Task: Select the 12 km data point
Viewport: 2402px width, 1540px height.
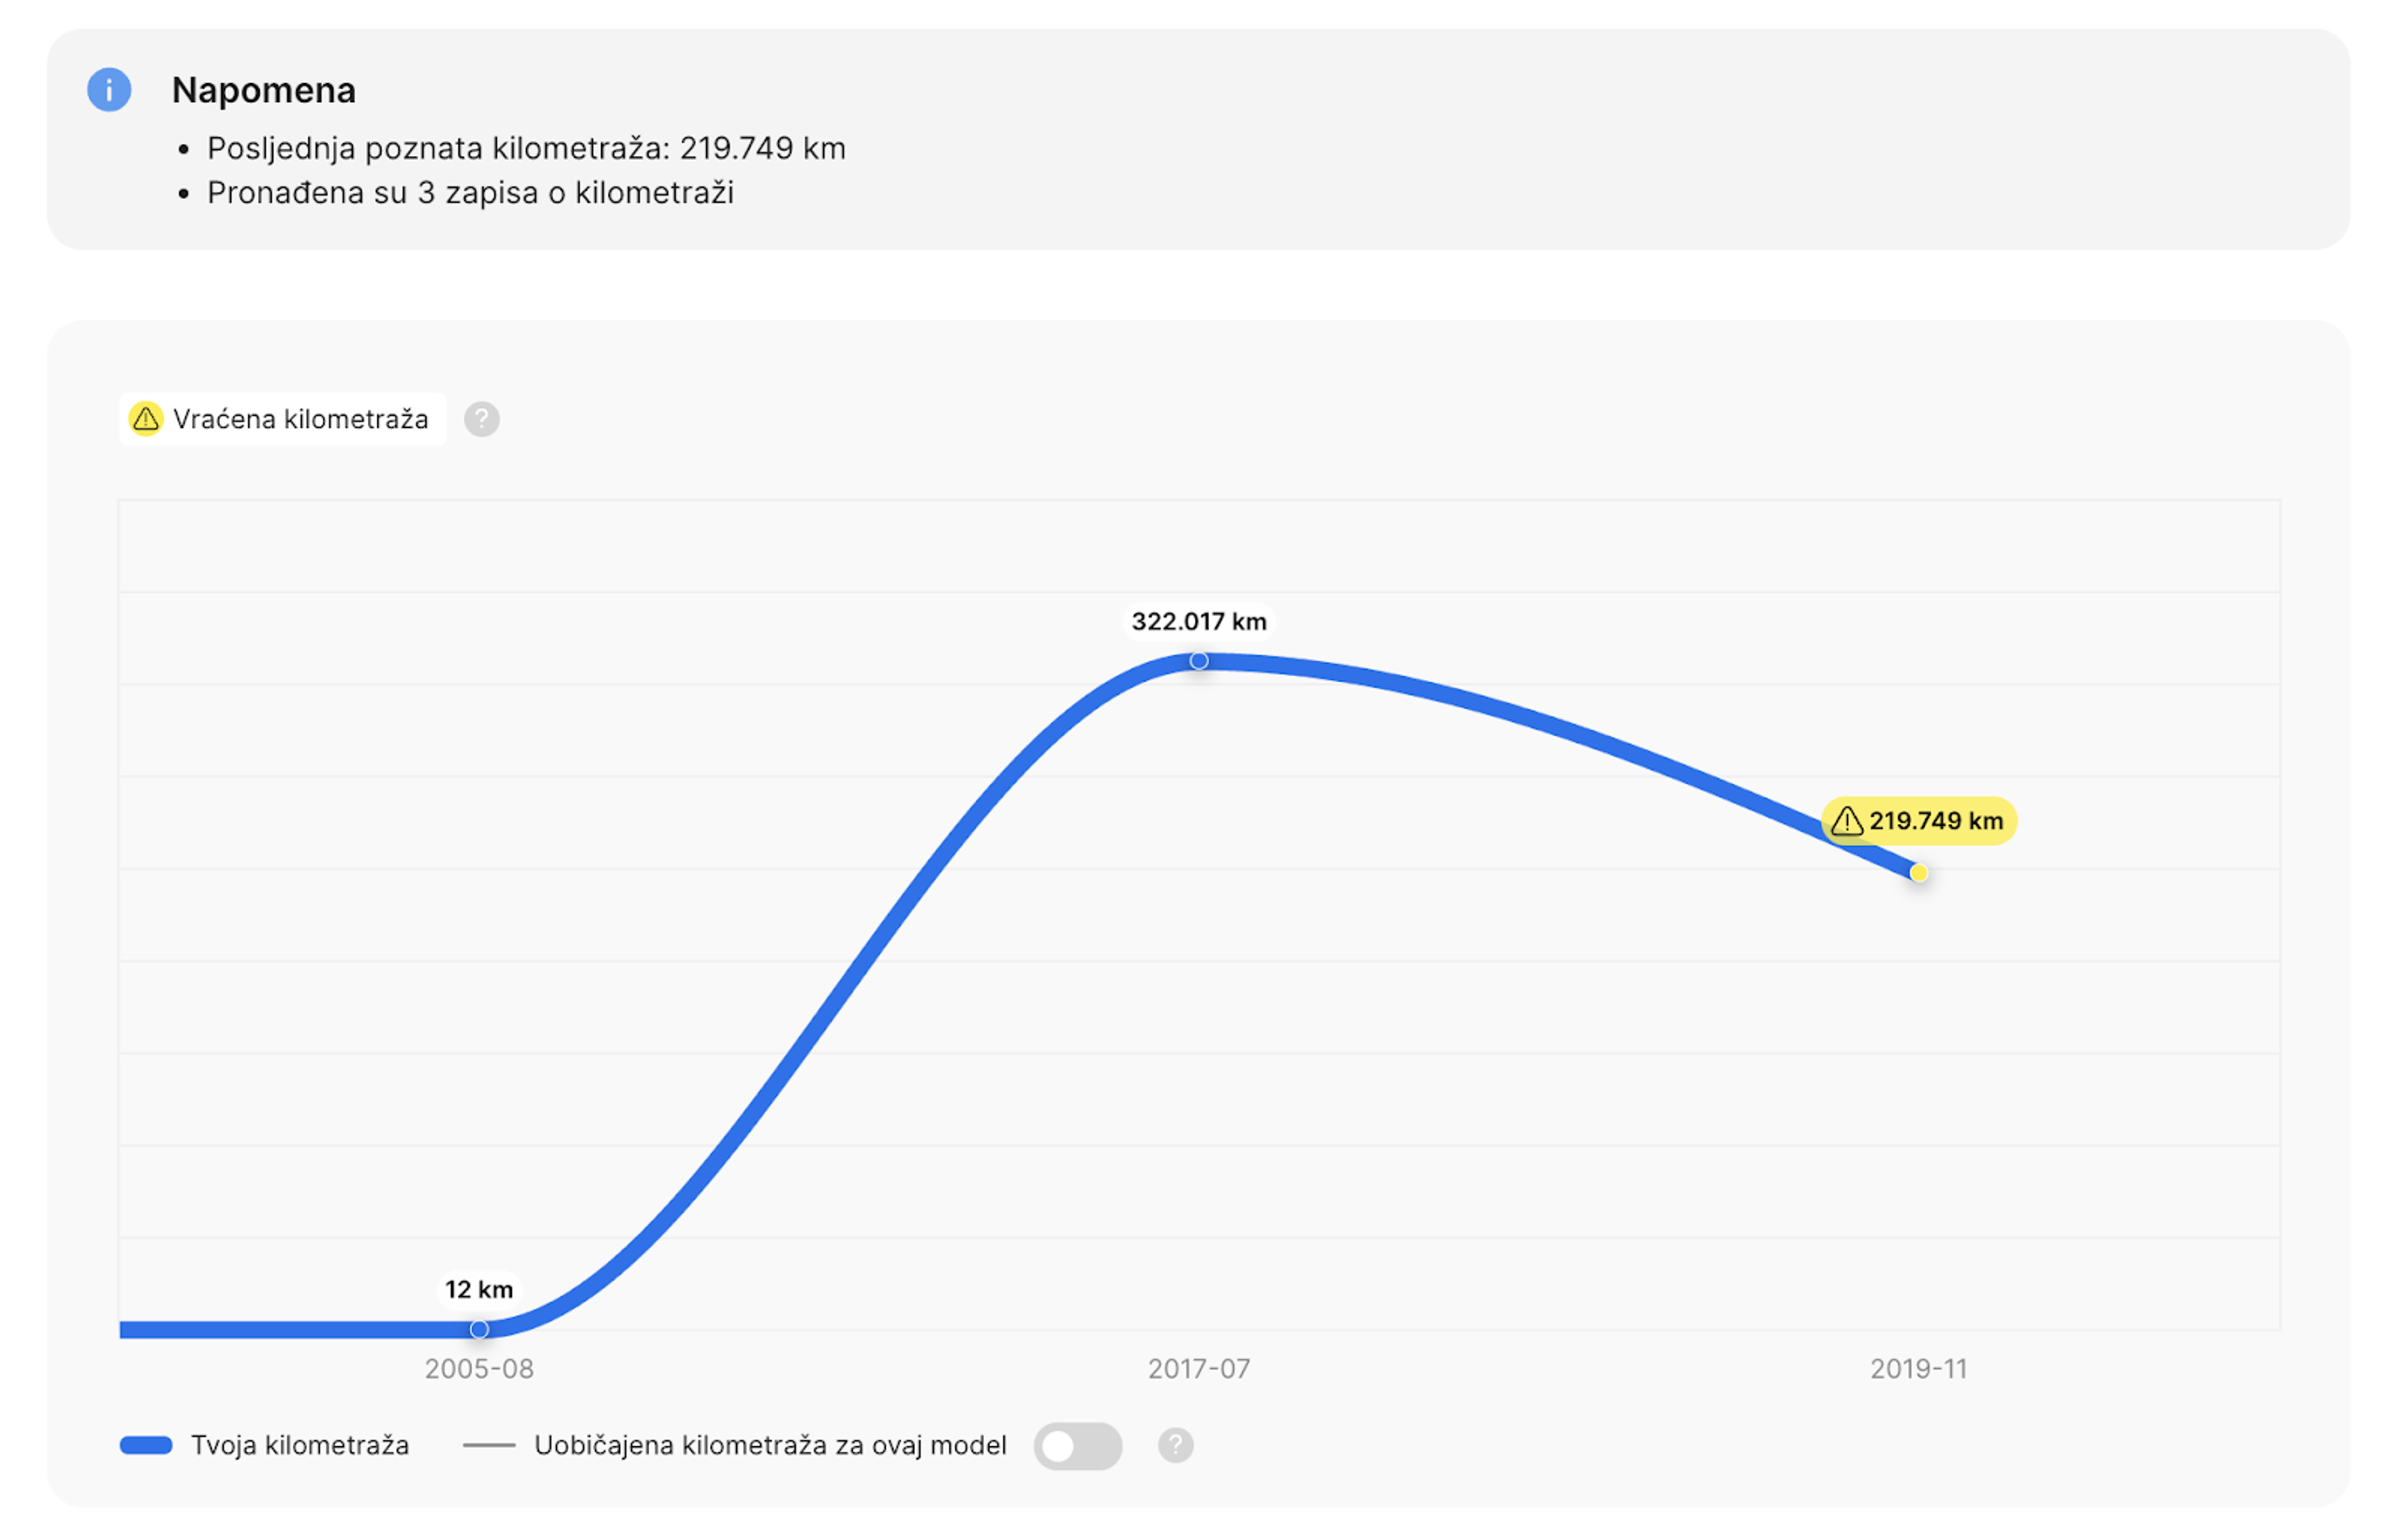Action: (x=479, y=1329)
